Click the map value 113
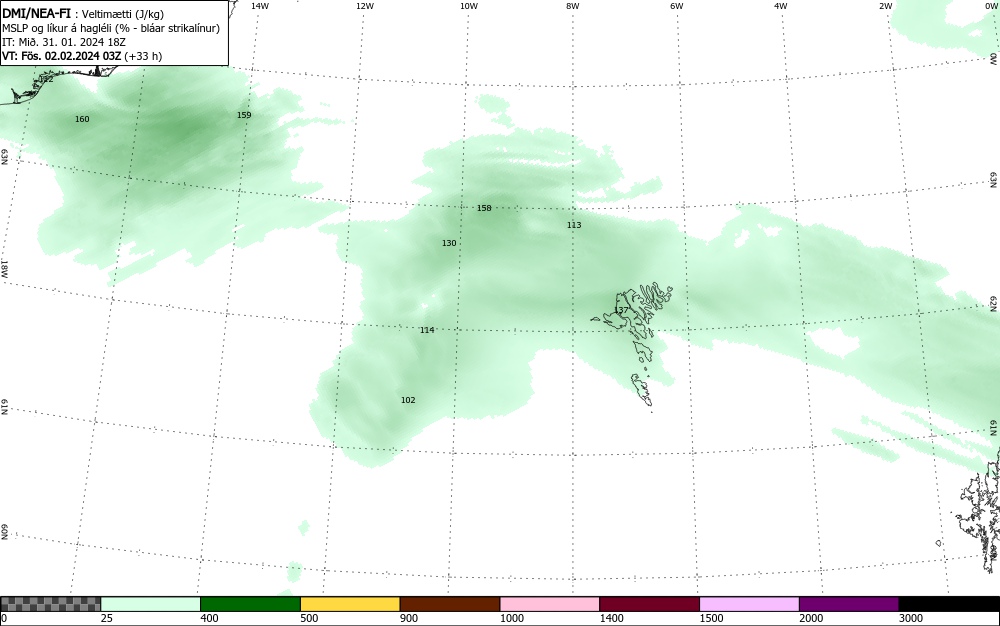 574,225
